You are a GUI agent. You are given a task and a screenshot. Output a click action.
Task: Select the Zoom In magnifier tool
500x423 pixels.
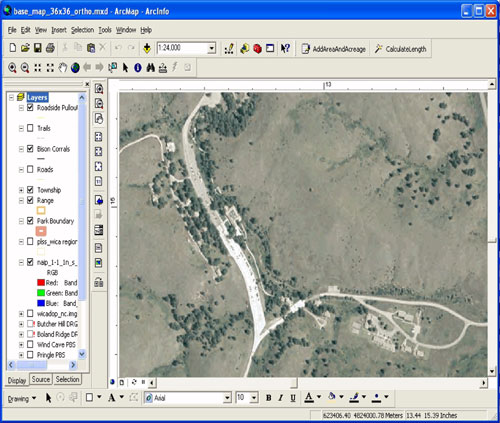12,68
